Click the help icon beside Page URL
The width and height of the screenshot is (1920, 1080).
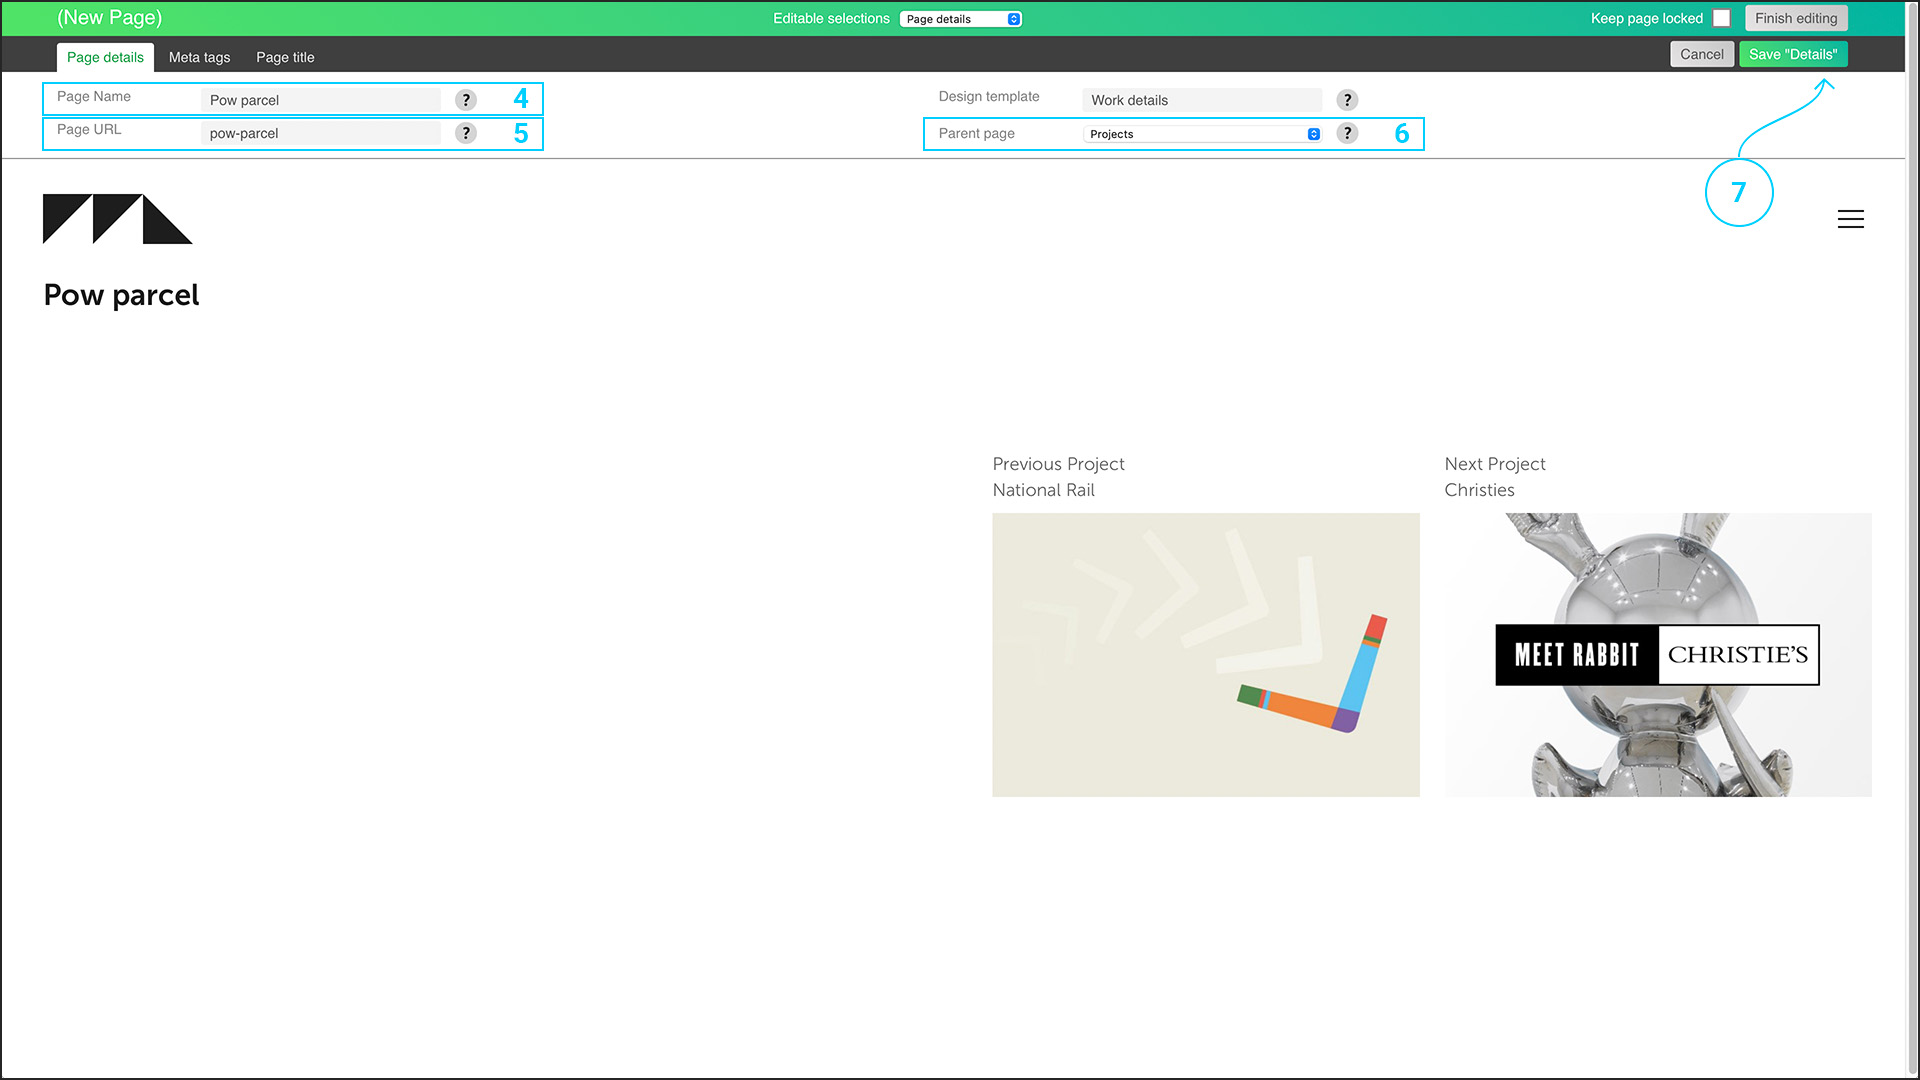[466, 133]
